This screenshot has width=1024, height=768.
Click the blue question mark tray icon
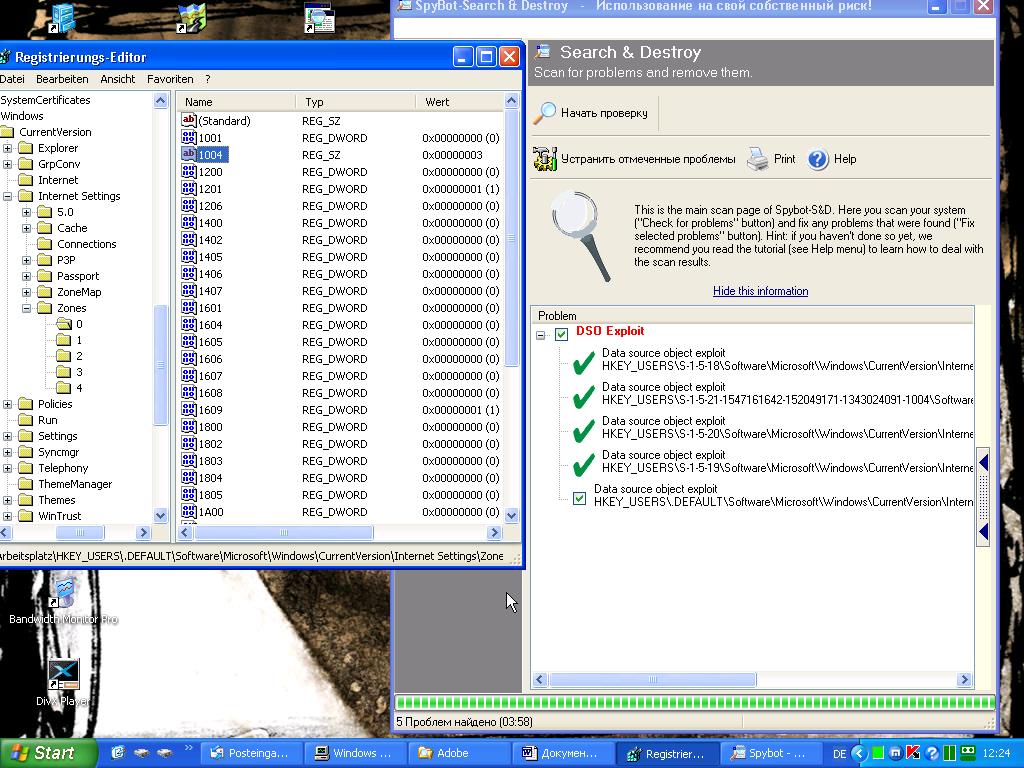[x=932, y=753]
